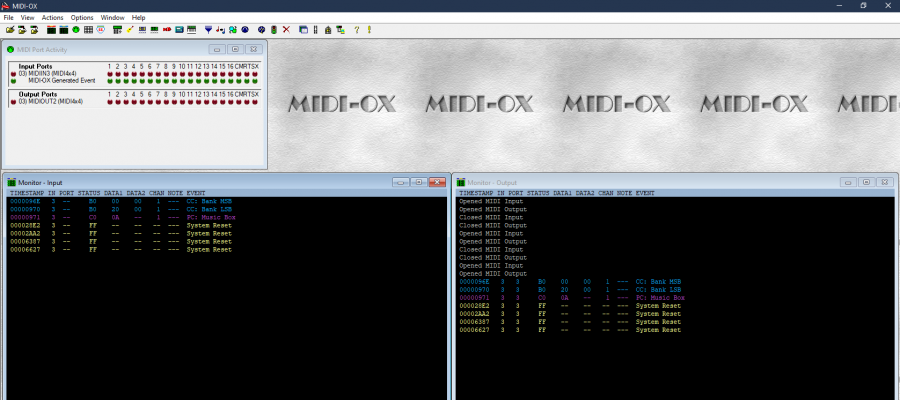900x400 pixels.
Task: Click the second small green display icon after the guitar
Action: 154,29
